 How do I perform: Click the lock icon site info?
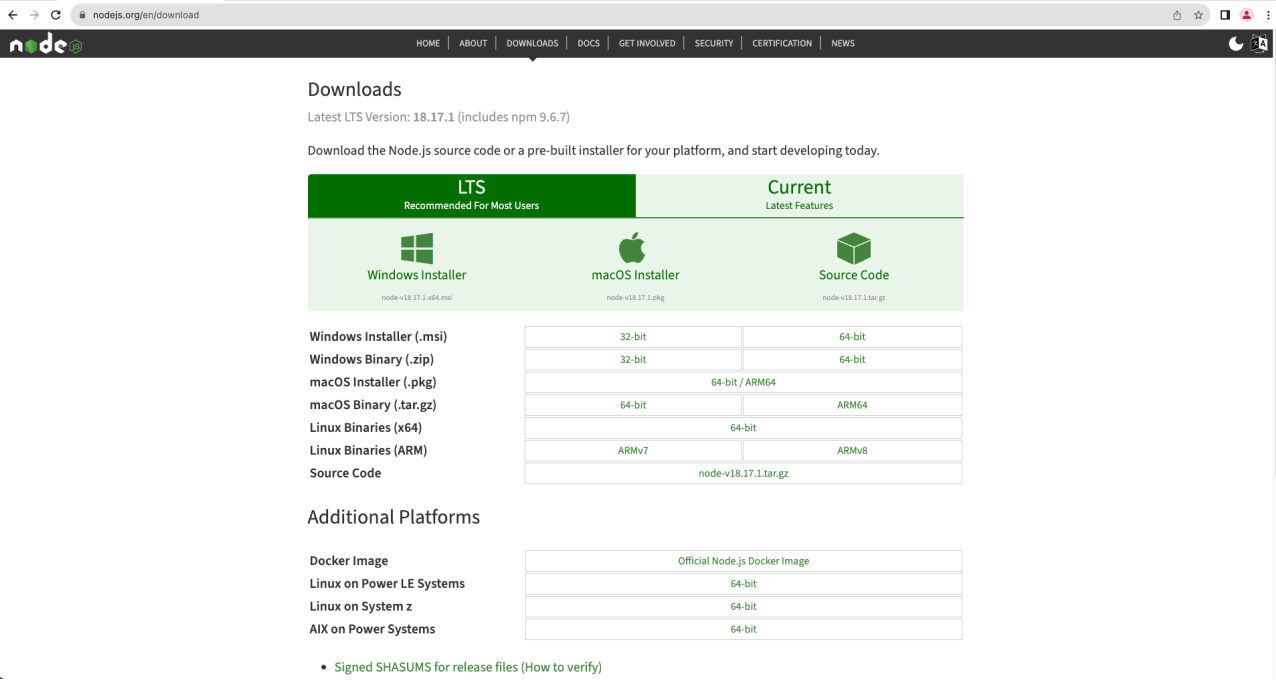click(84, 15)
